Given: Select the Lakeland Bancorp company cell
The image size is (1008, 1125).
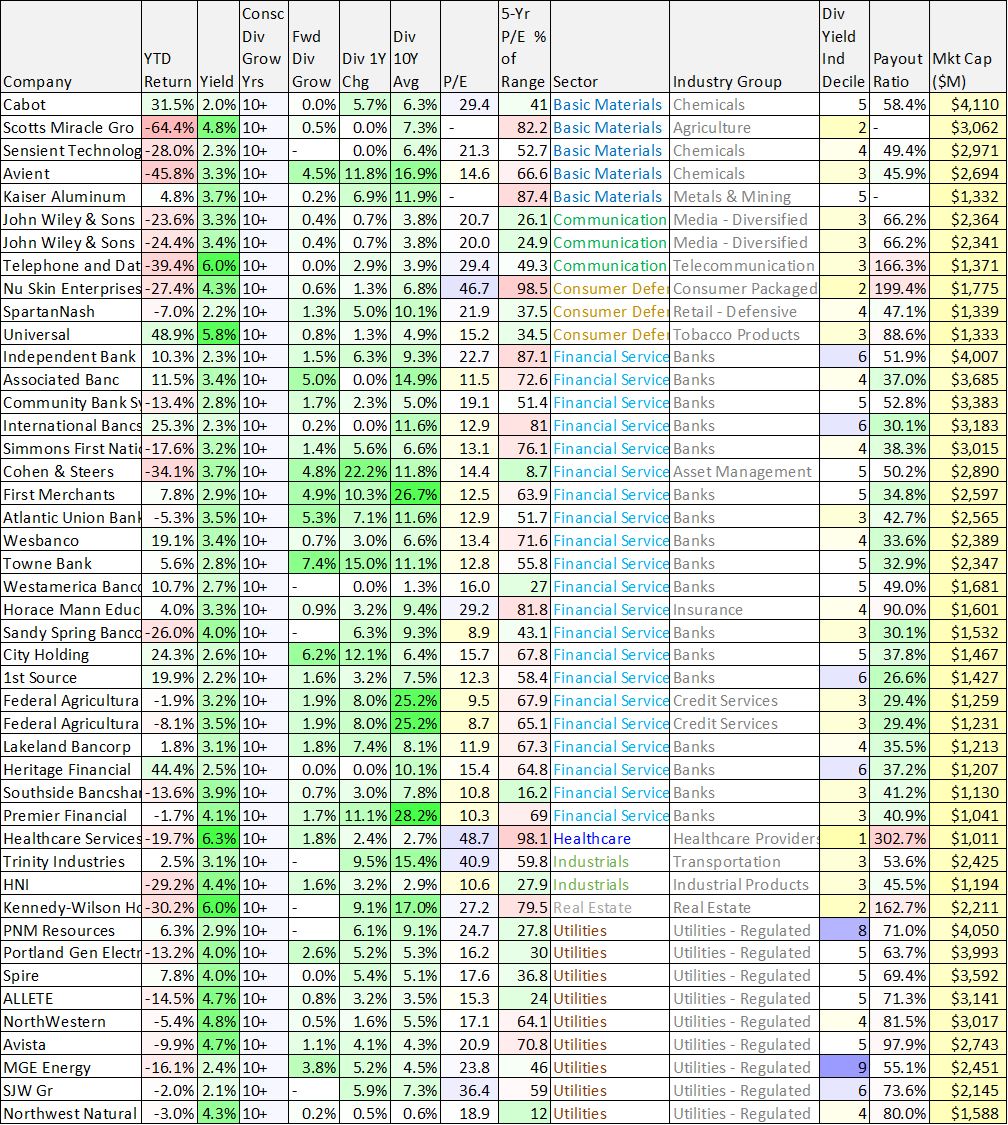Looking at the screenshot, I should (x=71, y=746).
